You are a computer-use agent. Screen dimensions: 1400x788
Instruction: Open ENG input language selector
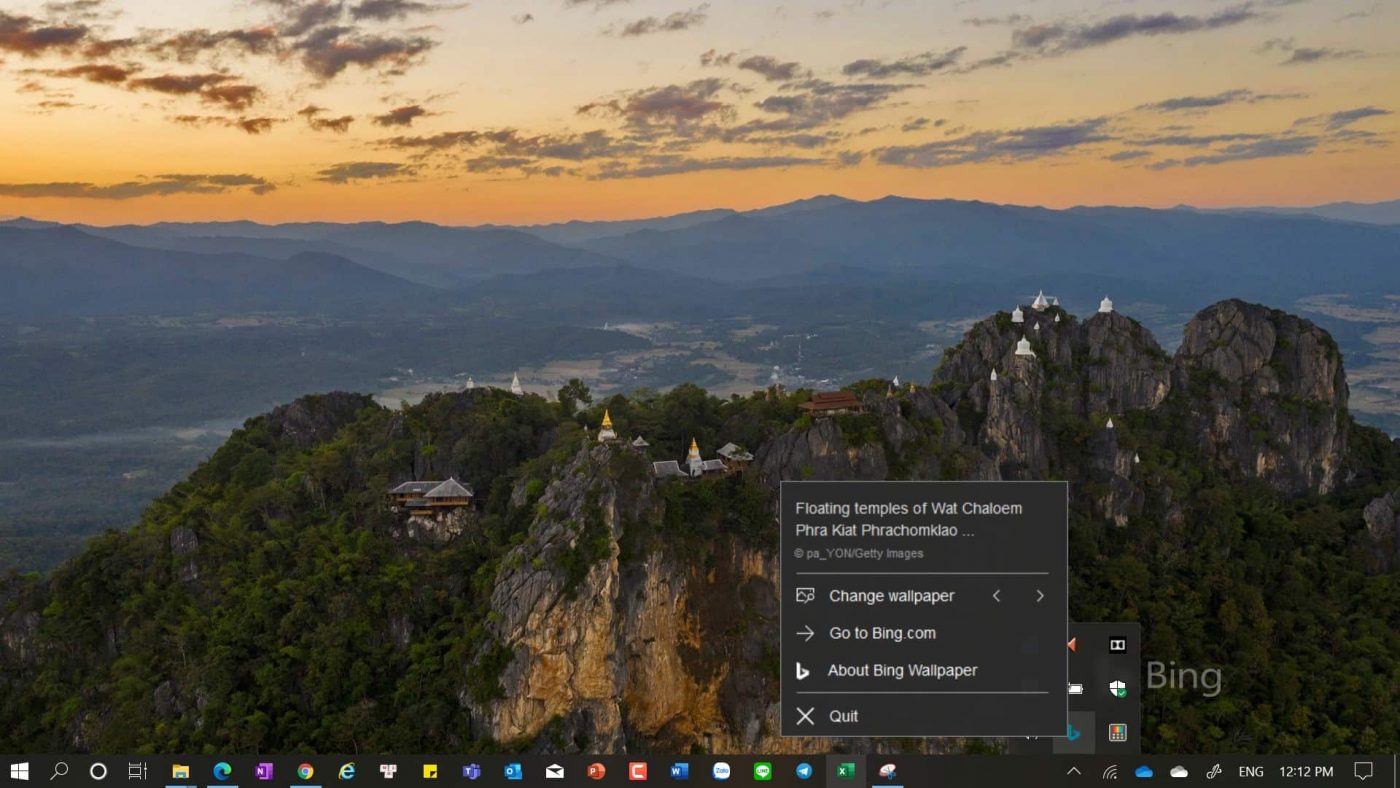pyautogui.click(x=1250, y=771)
